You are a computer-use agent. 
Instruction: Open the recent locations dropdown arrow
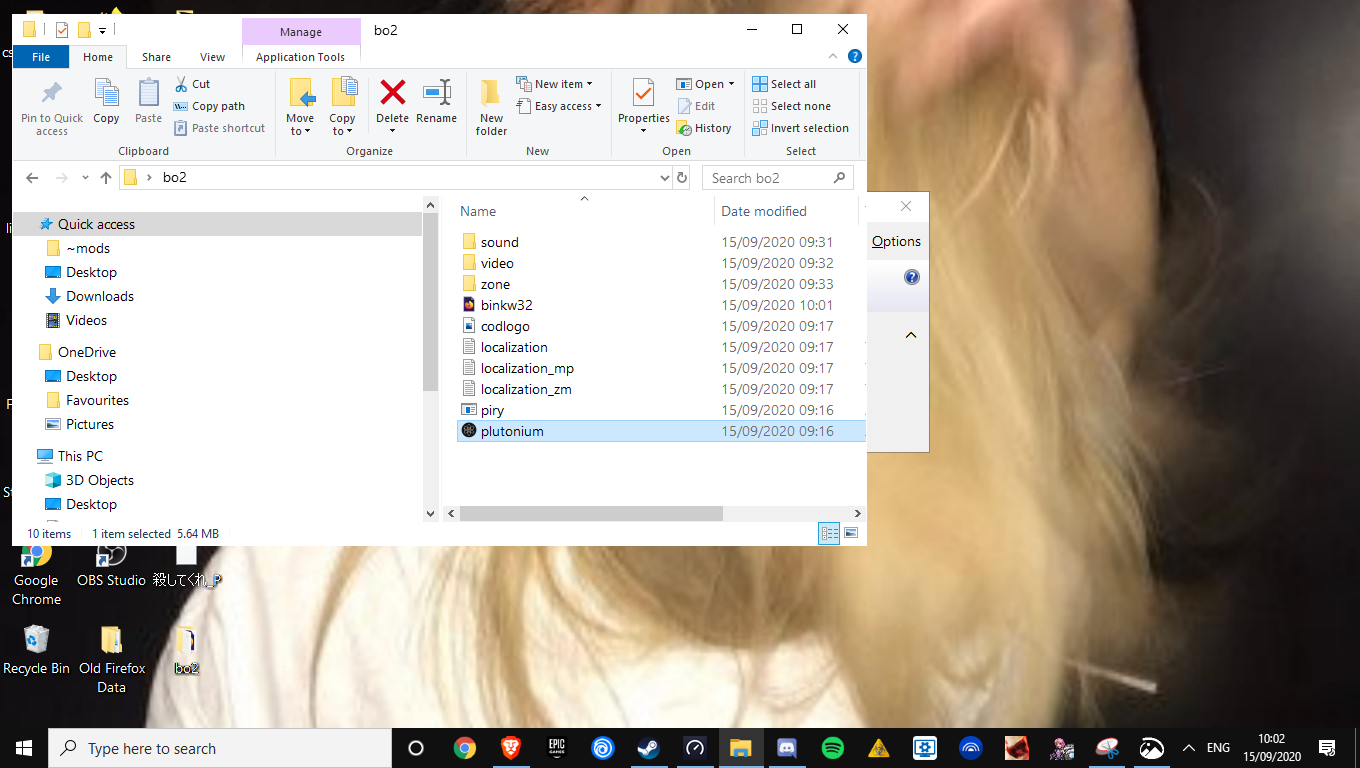pos(84,178)
